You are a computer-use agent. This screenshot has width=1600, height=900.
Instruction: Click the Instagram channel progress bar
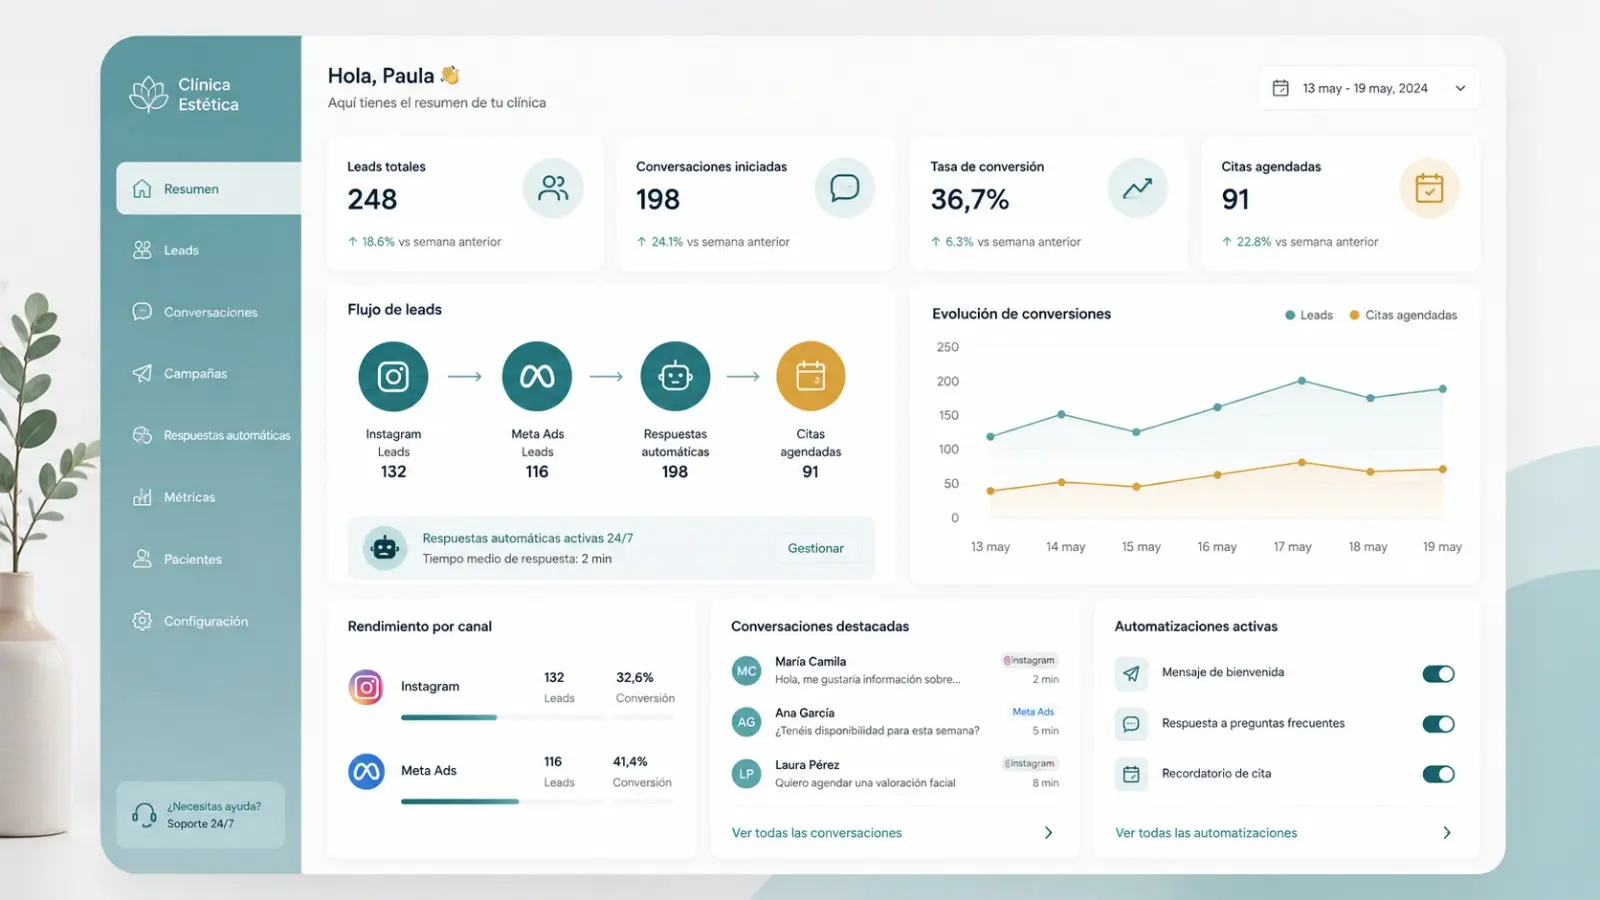pos(502,717)
